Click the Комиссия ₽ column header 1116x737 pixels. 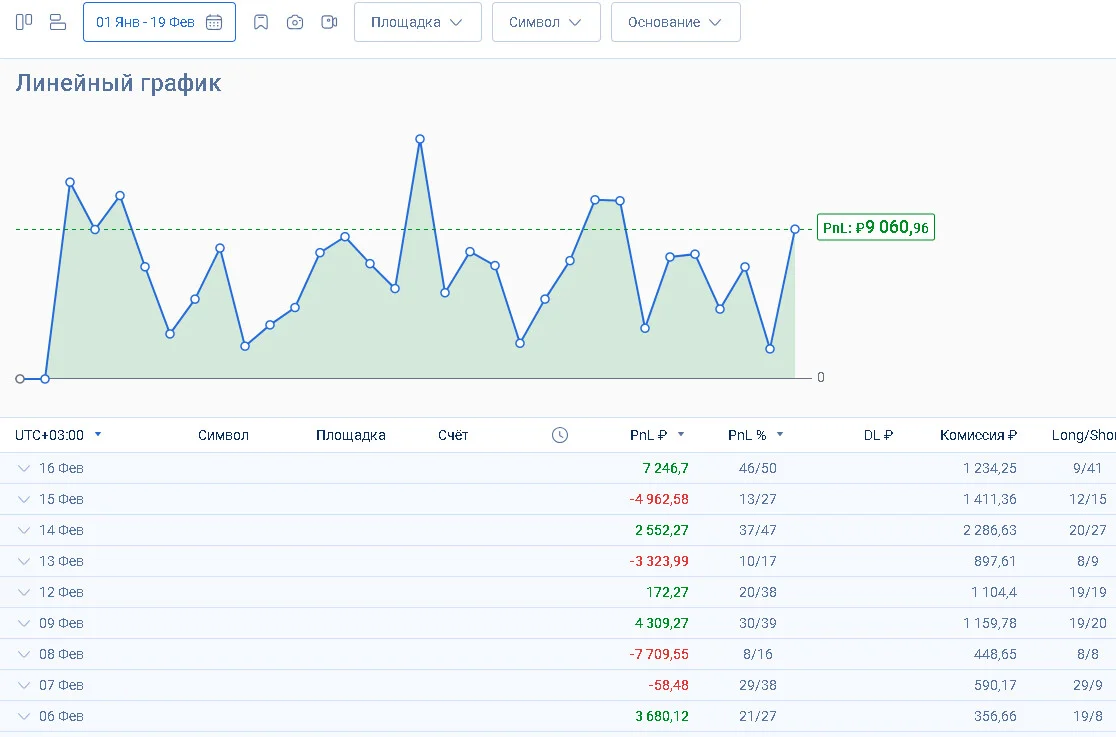[x=978, y=435]
